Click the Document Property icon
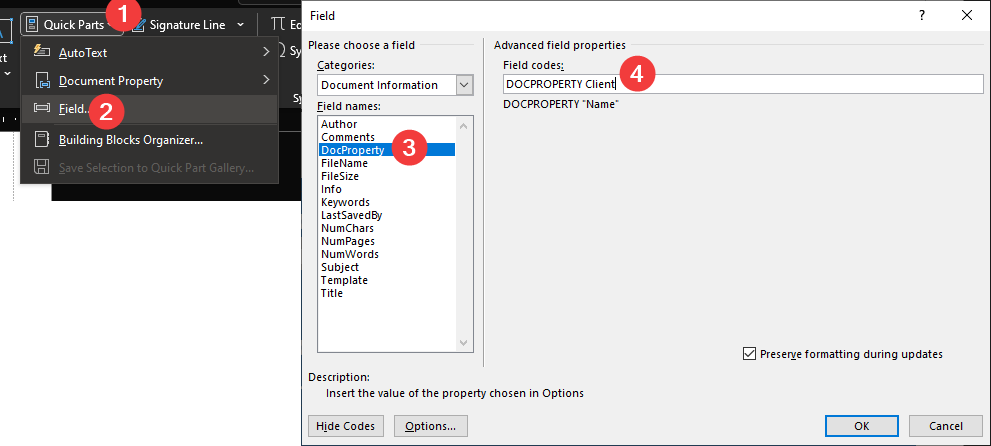 42,81
